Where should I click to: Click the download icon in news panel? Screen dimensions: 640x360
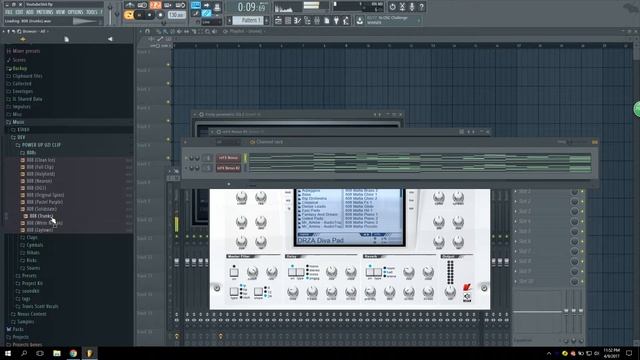coord(360,20)
